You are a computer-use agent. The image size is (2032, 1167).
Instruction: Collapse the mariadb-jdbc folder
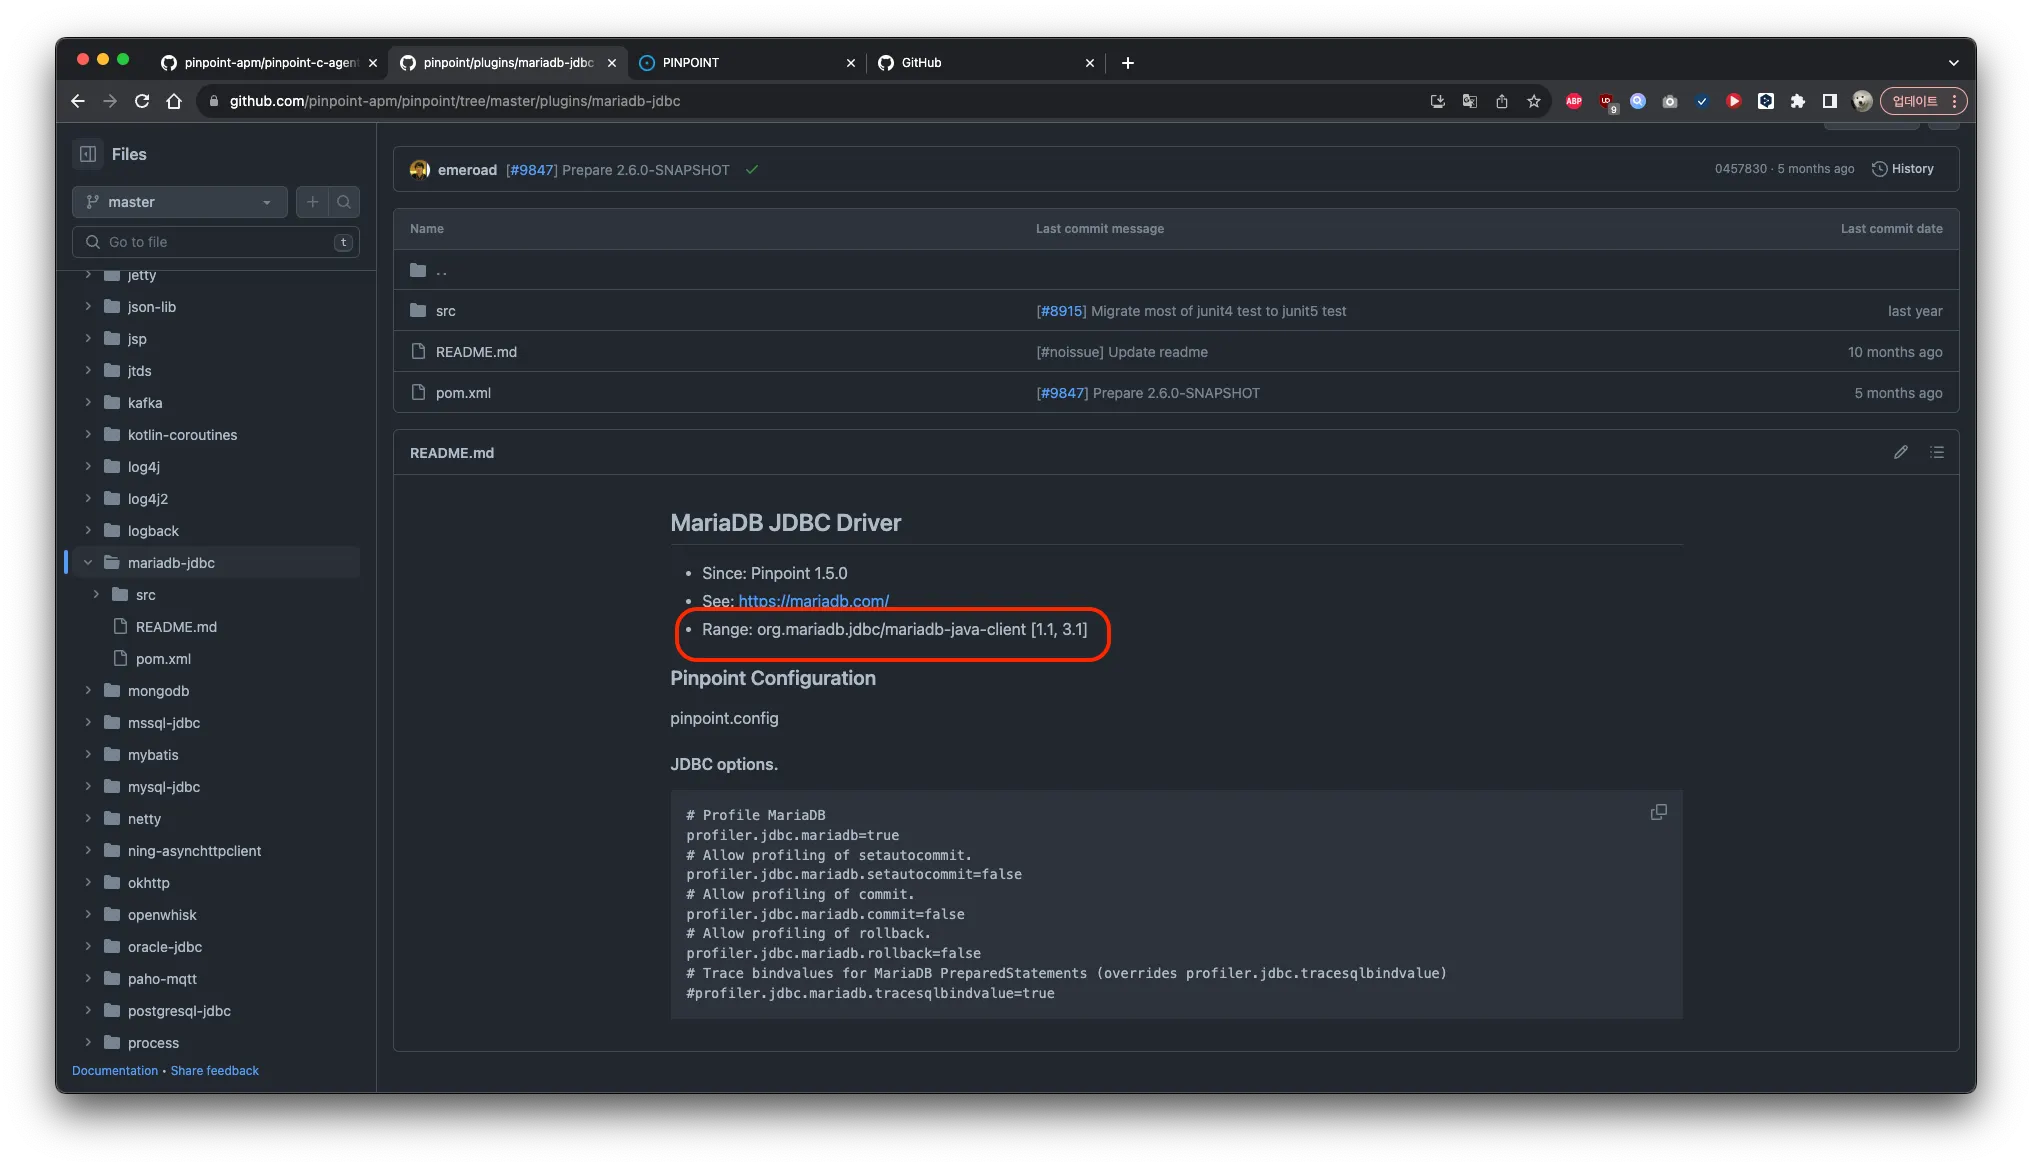pyautogui.click(x=88, y=563)
